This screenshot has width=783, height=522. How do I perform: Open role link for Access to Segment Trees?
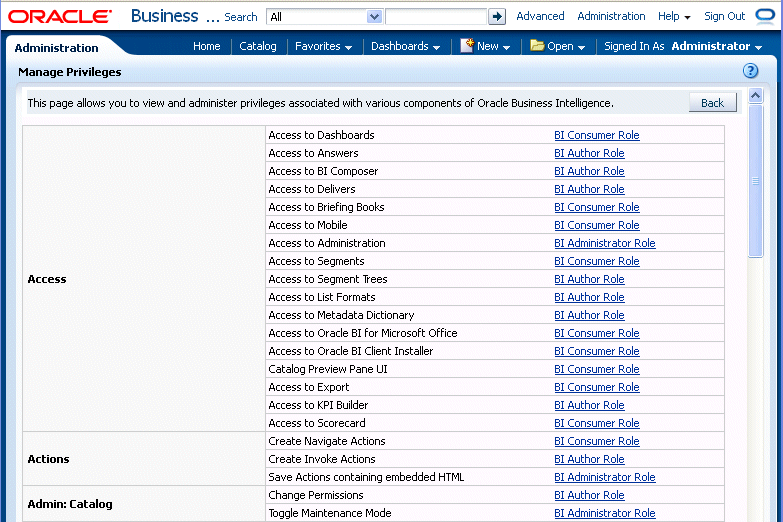(589, 279)
